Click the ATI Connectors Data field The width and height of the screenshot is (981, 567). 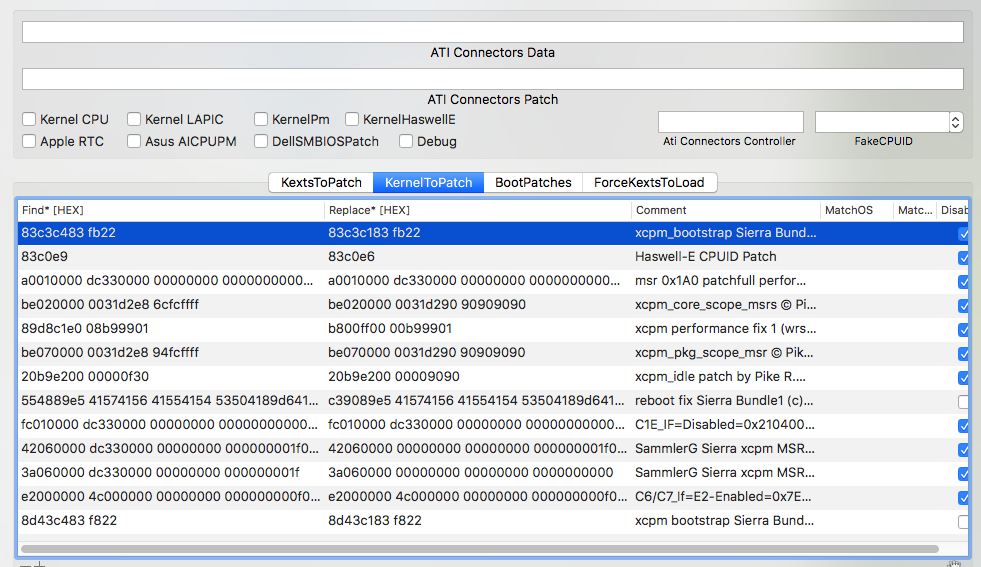pyautogui.click(x=492, y=32)
